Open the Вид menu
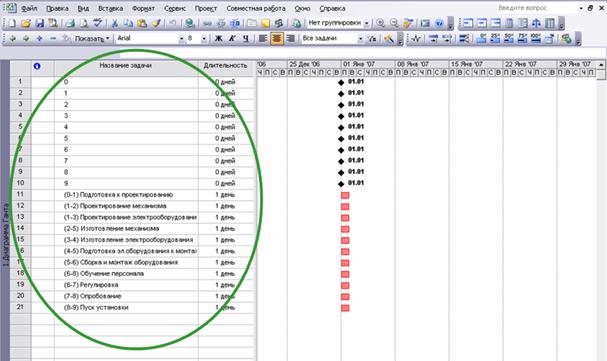 pos(83,8)
